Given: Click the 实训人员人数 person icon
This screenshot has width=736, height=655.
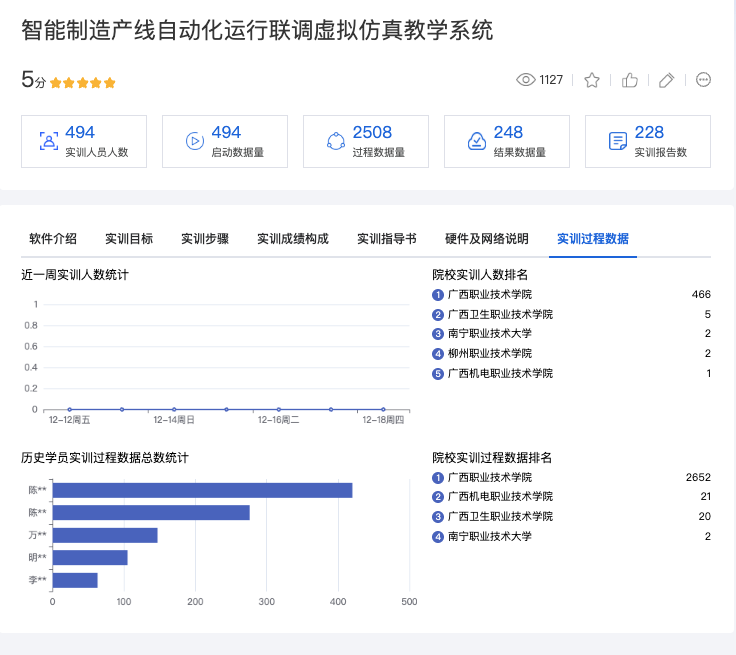Looking at the screenshot, I should coord(48,141).
